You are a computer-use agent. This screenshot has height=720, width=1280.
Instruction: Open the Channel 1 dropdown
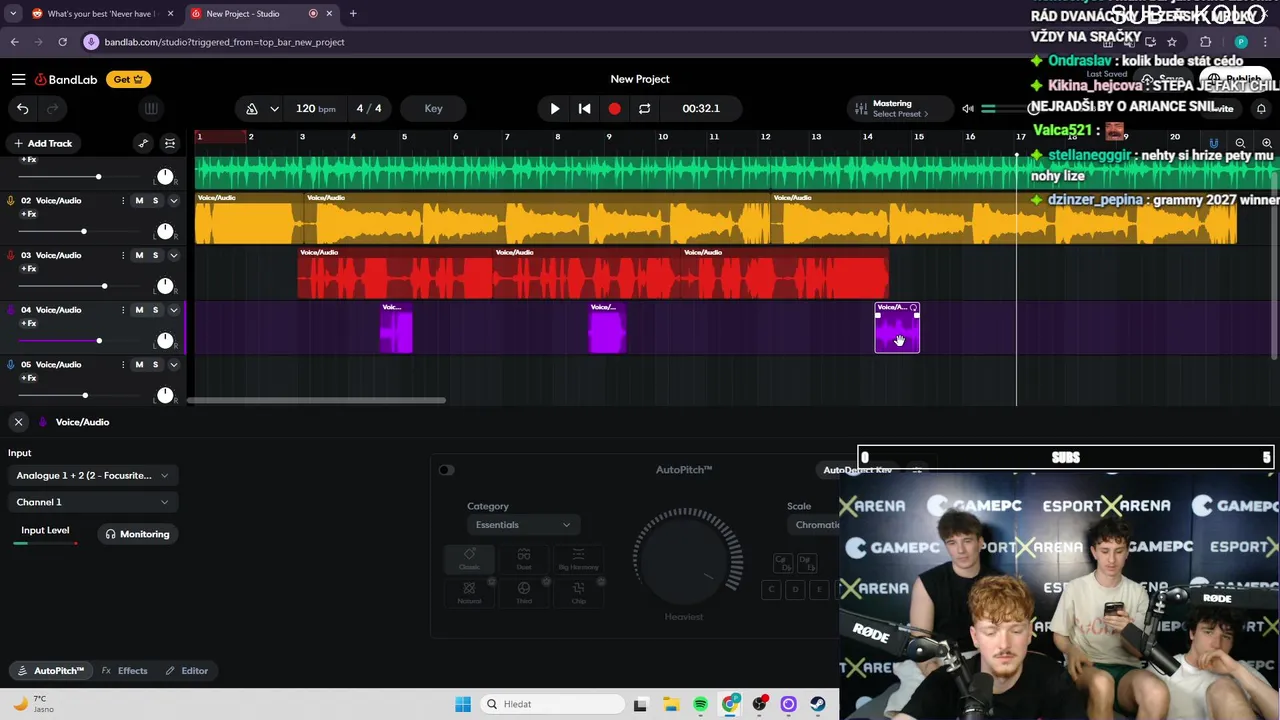tap(92, 502)
